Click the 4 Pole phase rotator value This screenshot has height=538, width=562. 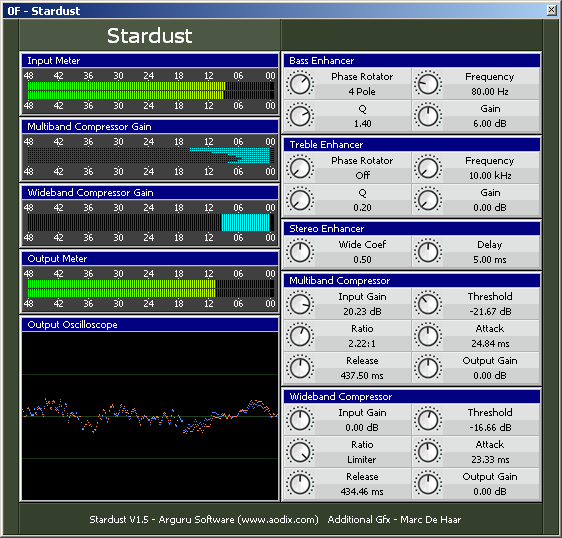click(x=362, y=92)
